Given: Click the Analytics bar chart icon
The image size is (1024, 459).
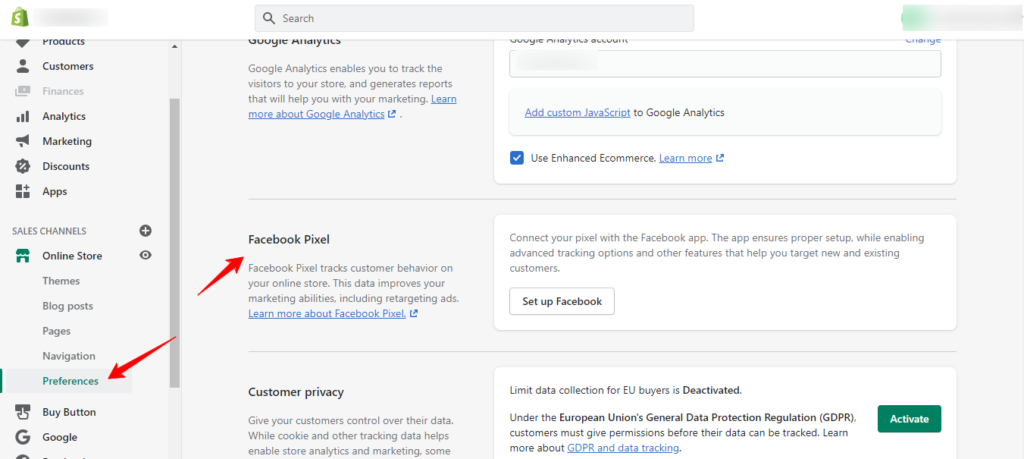Looking at the screenshot, I should 23,116.
